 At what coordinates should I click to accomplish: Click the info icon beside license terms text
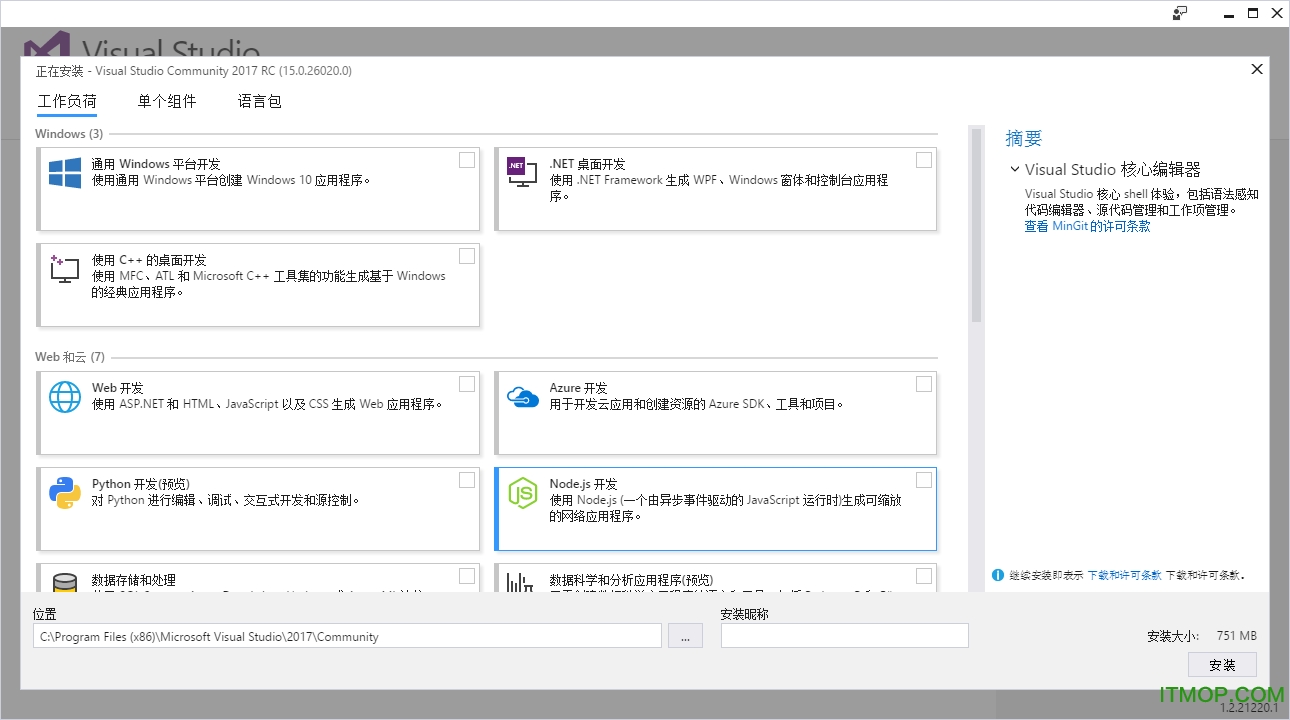coord(997,575)
